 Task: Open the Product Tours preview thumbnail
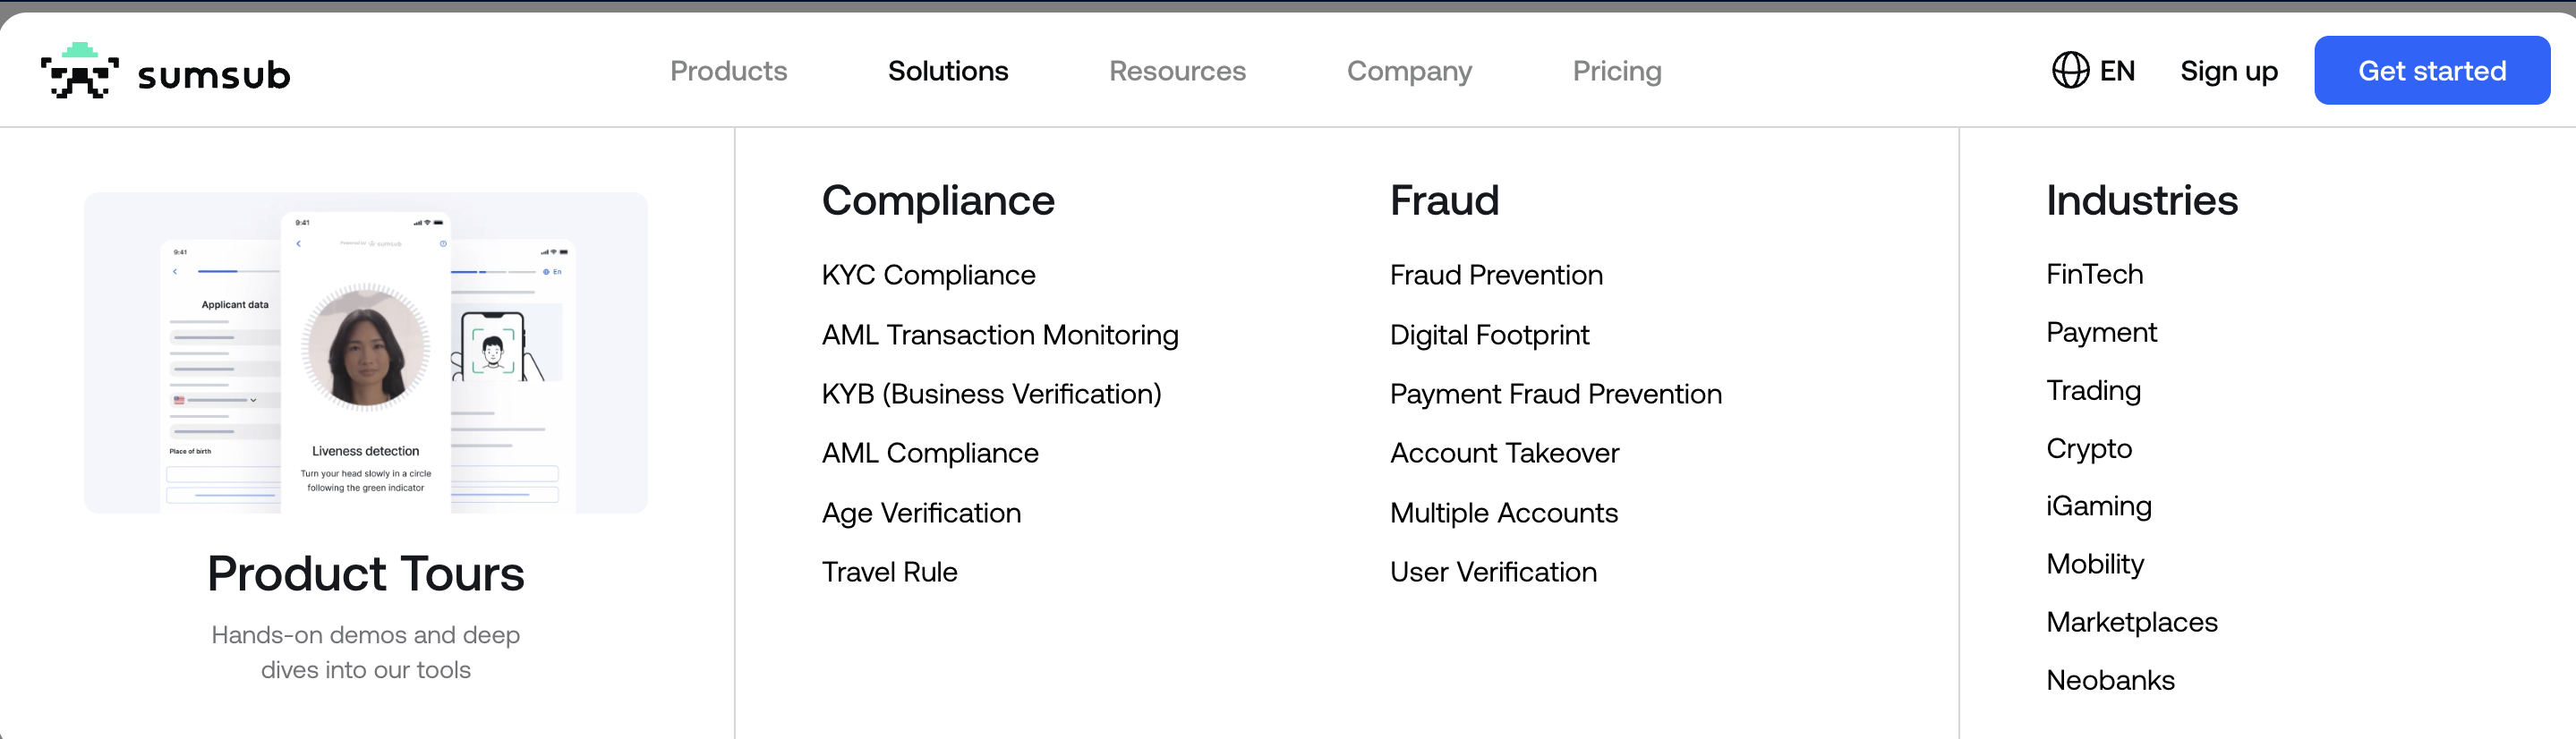tap(365, 352)
